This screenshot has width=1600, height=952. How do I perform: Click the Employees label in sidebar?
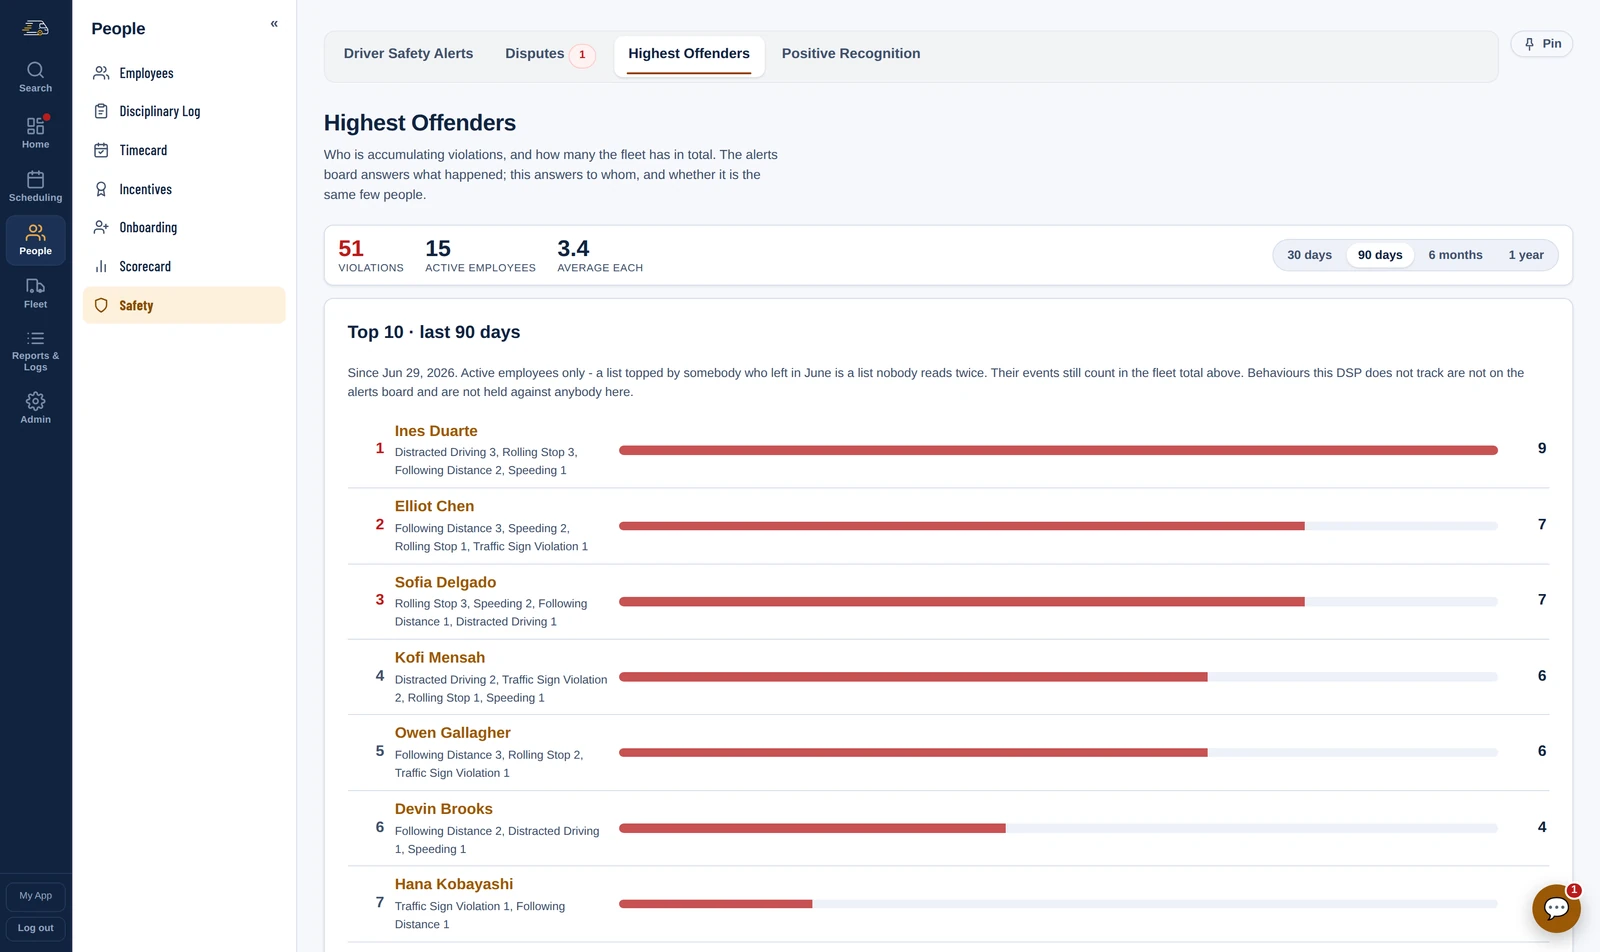[146, 73]
